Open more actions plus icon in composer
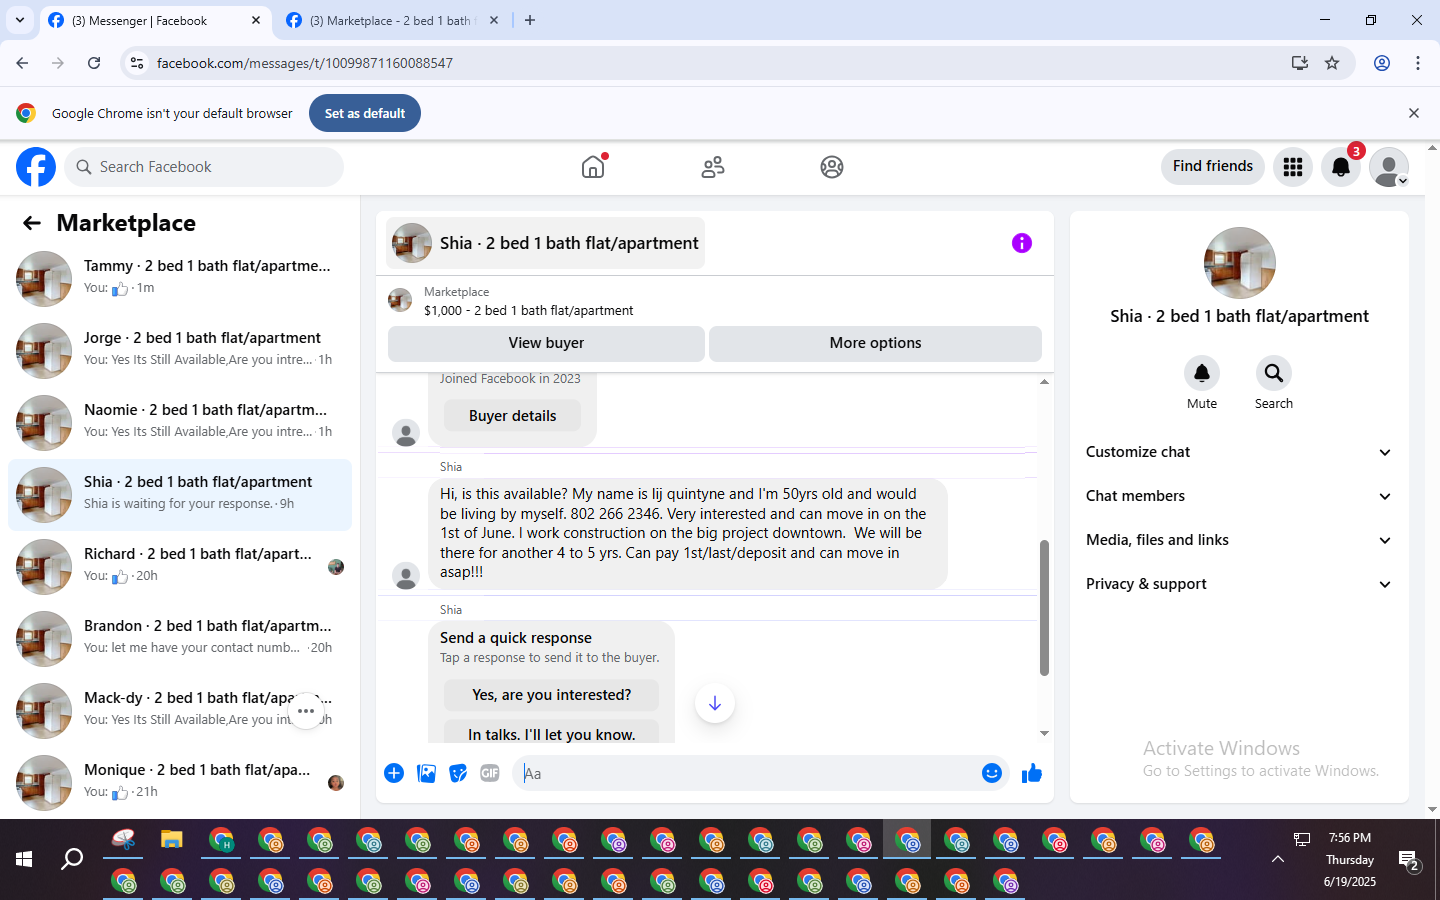This screenshot has height=900, width=1440. (394, 773)
